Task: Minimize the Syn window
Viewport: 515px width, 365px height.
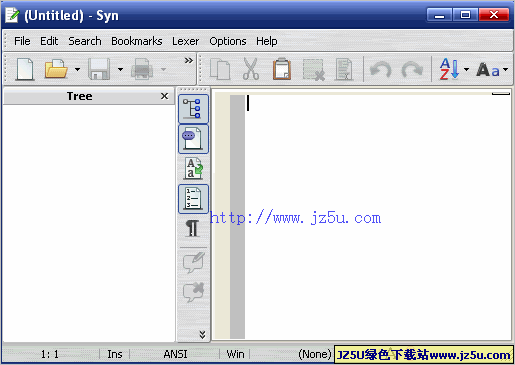Action: [x=439, y=15]
